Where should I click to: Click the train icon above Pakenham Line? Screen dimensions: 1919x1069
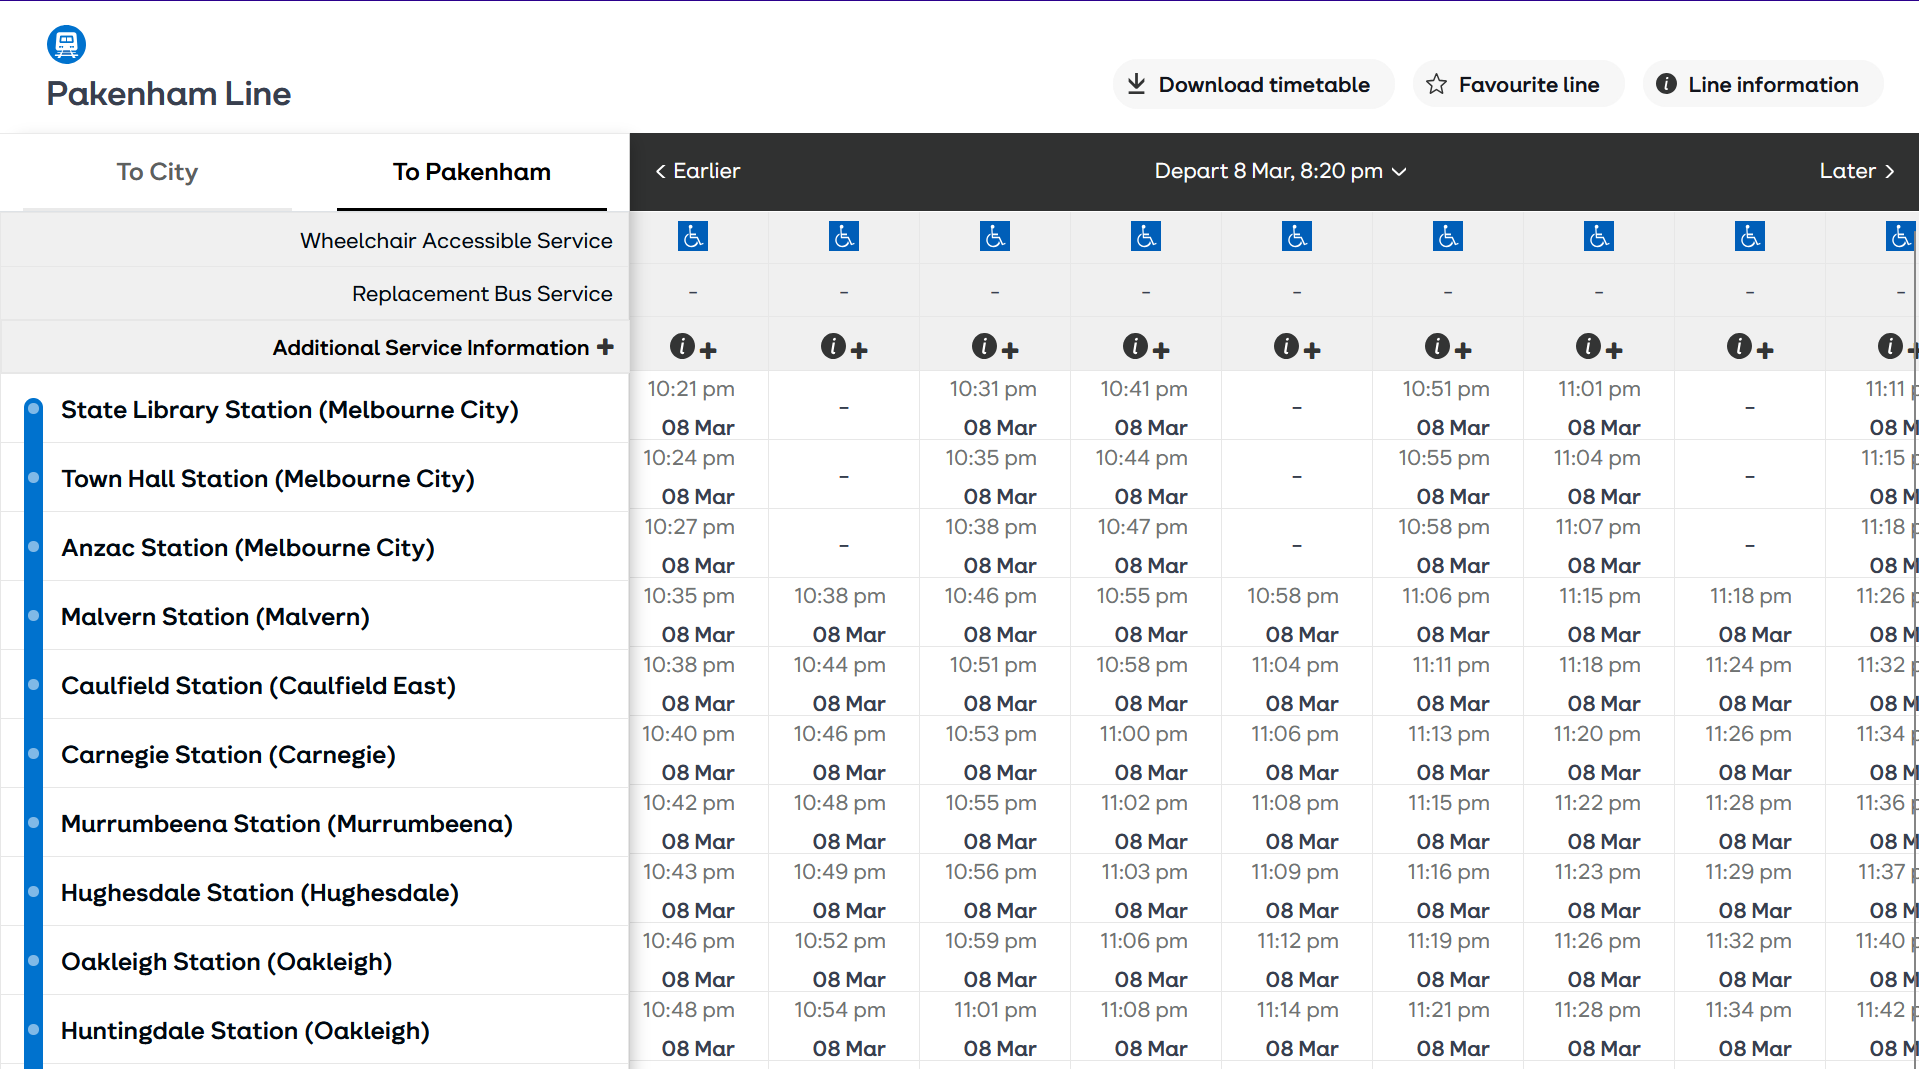coord(67,44)
